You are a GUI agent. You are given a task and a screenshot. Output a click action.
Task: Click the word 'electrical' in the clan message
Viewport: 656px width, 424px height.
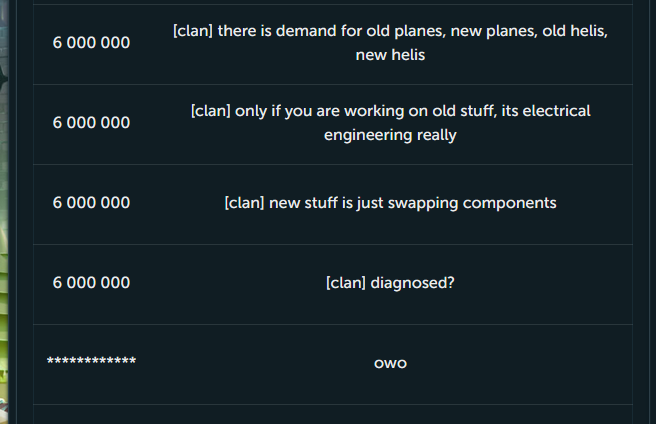[x=556, y=111]
